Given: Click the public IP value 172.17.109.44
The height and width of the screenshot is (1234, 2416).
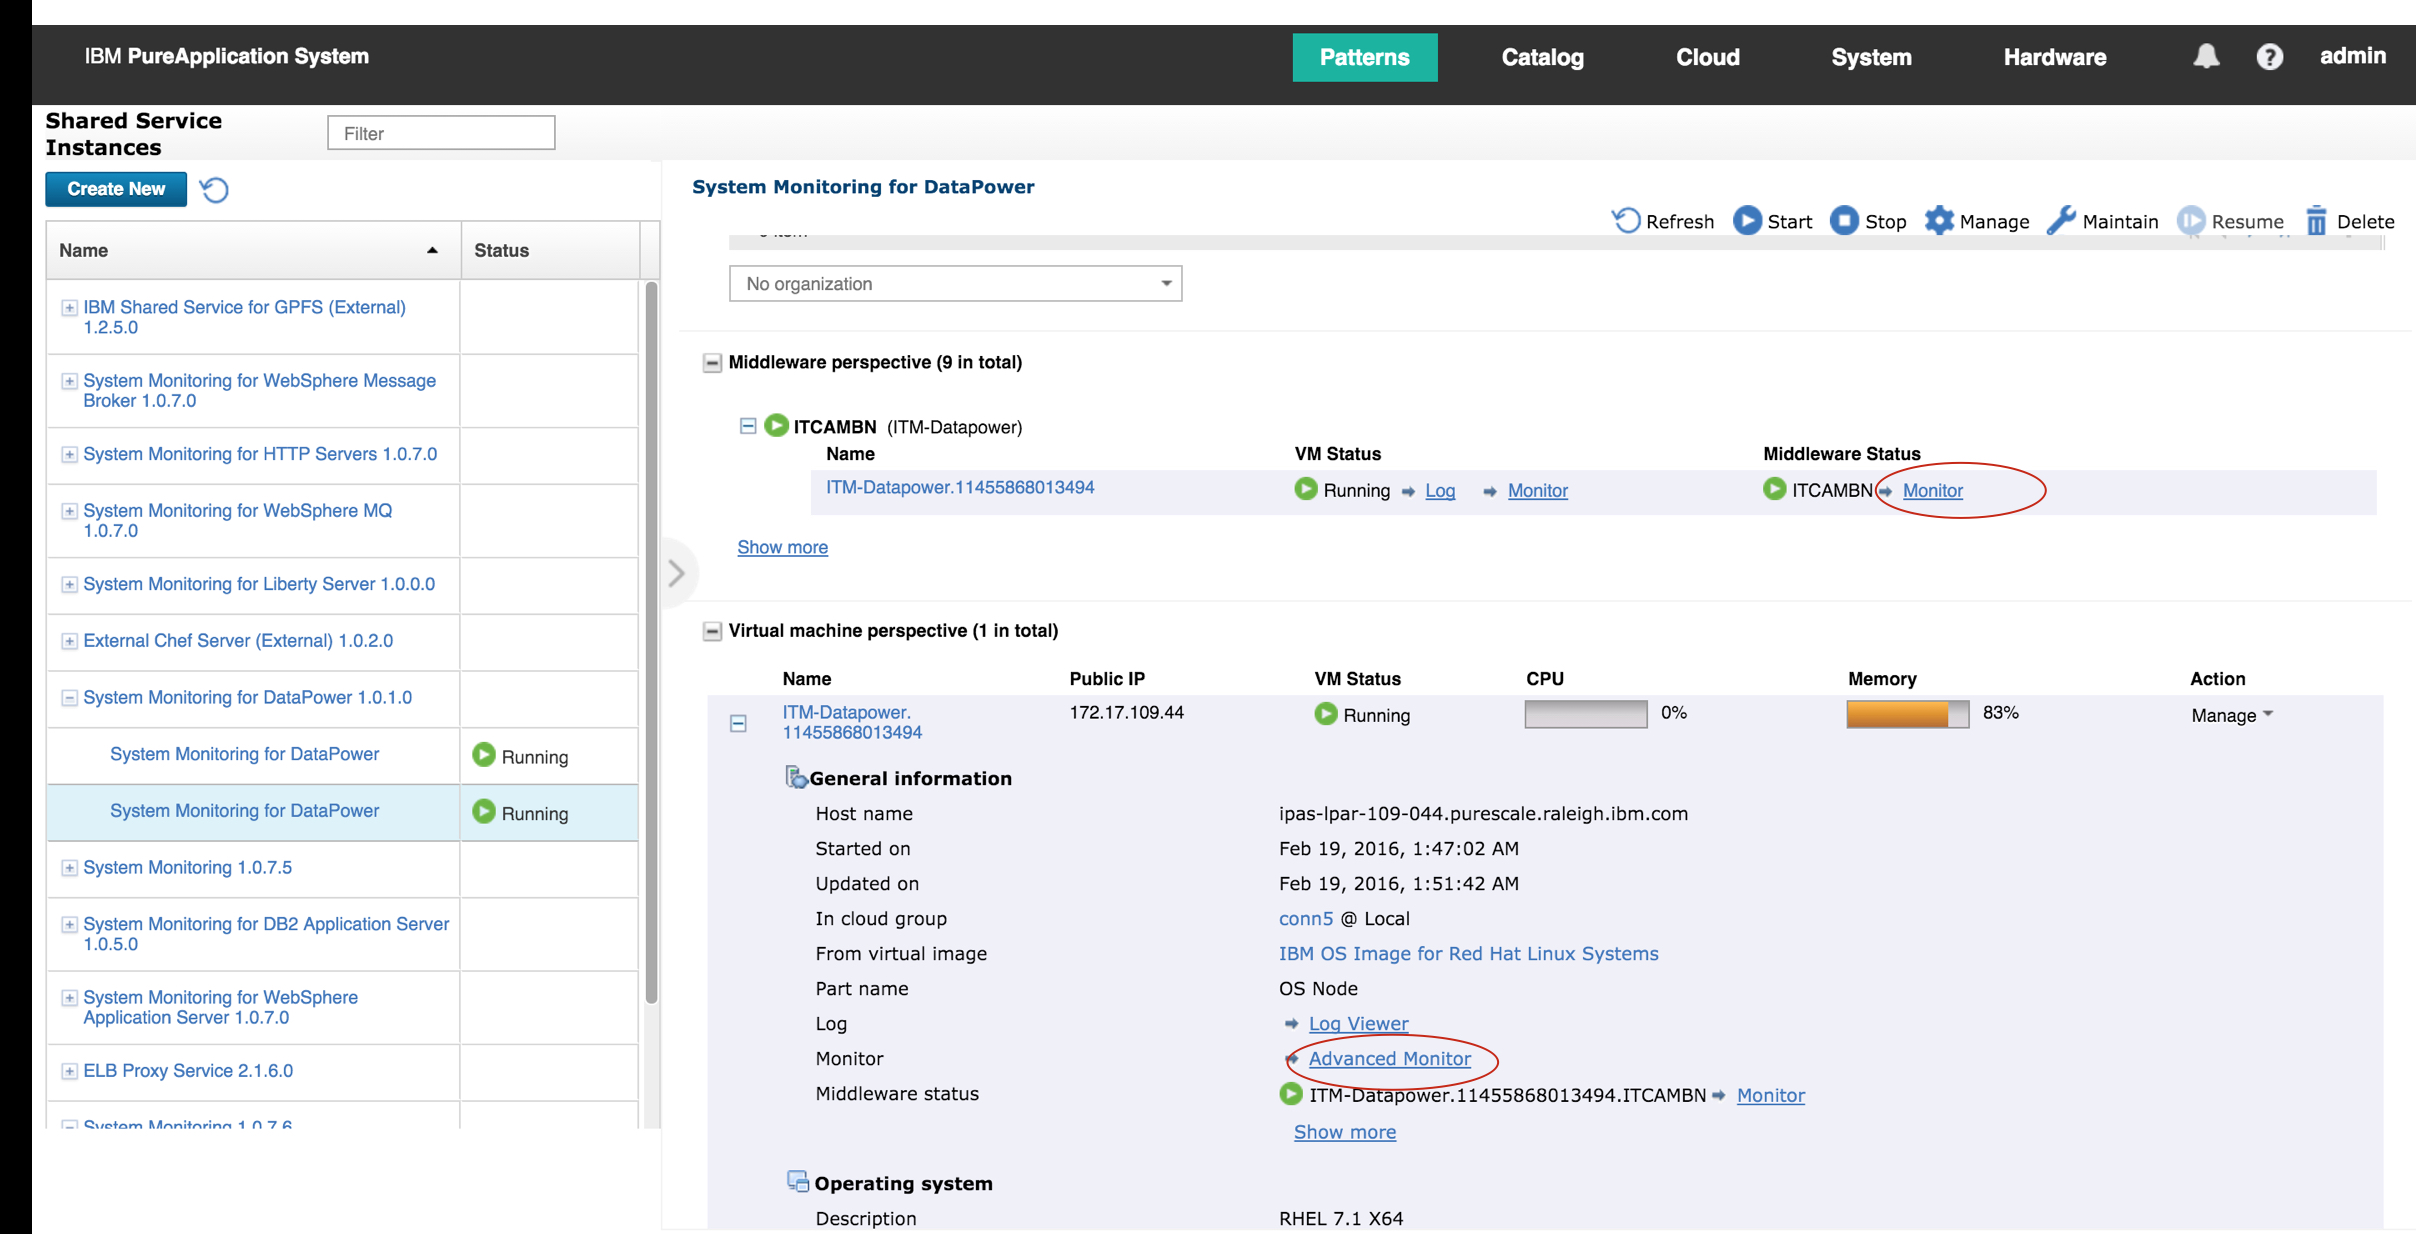Looking at the screenshot, I should click(x=1126, y=712).
